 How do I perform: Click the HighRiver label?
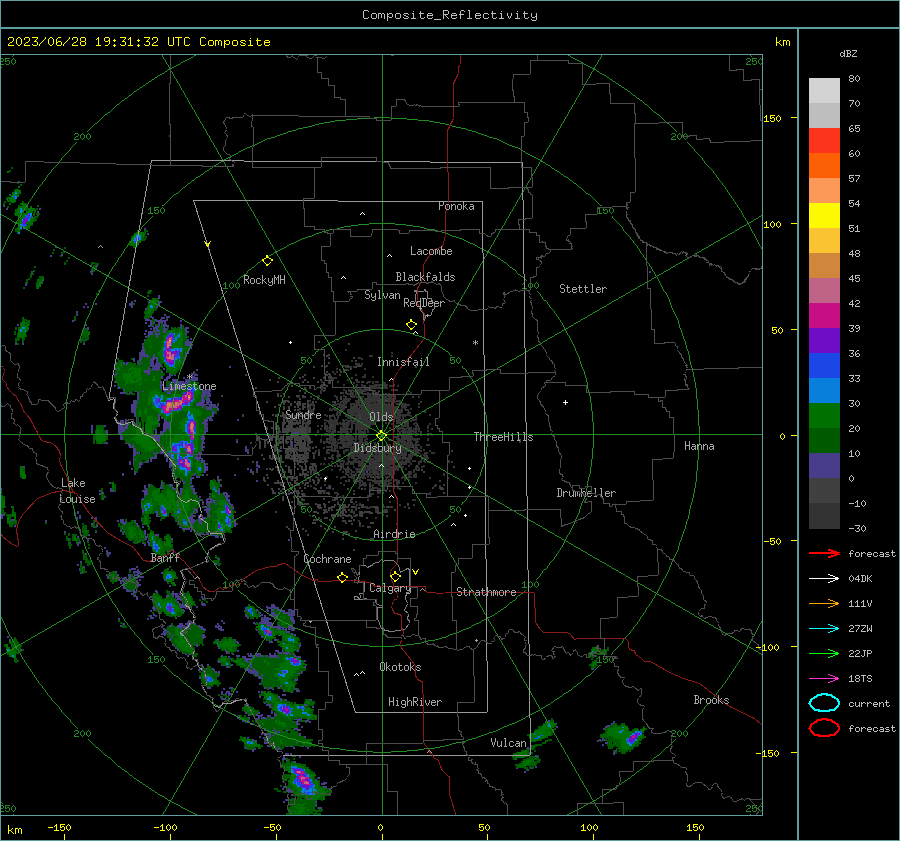click(x=415, y=702)
